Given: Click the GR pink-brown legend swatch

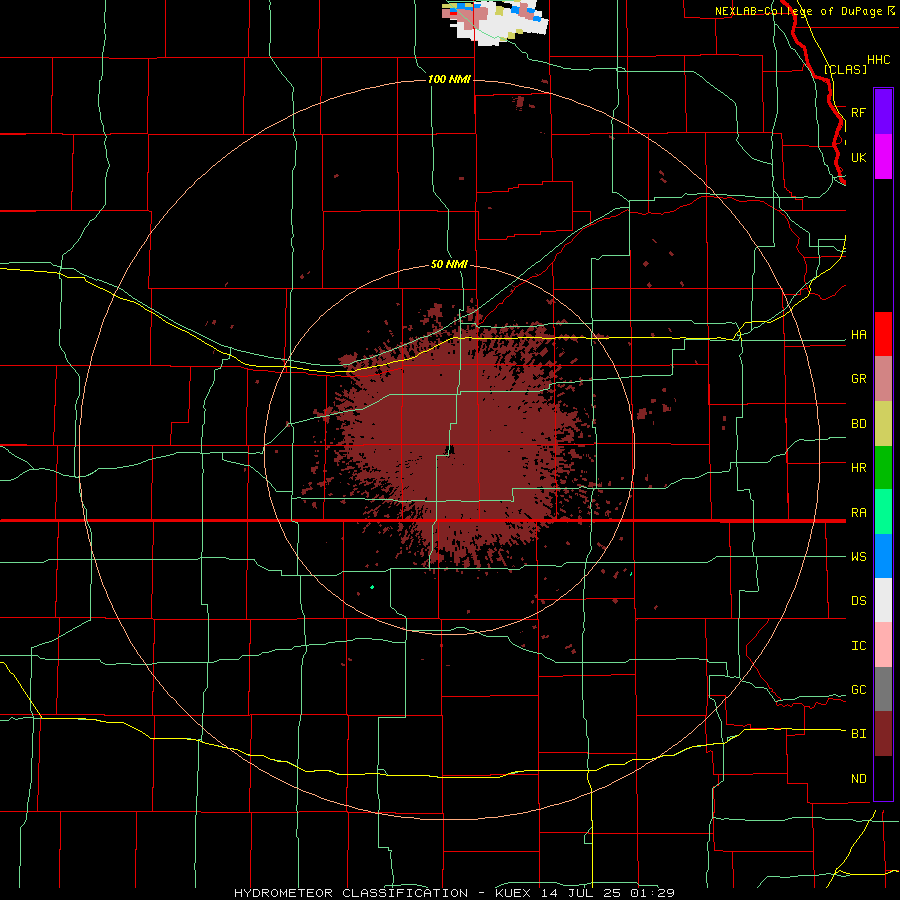Looking at the screenshot, I should 883,379.
